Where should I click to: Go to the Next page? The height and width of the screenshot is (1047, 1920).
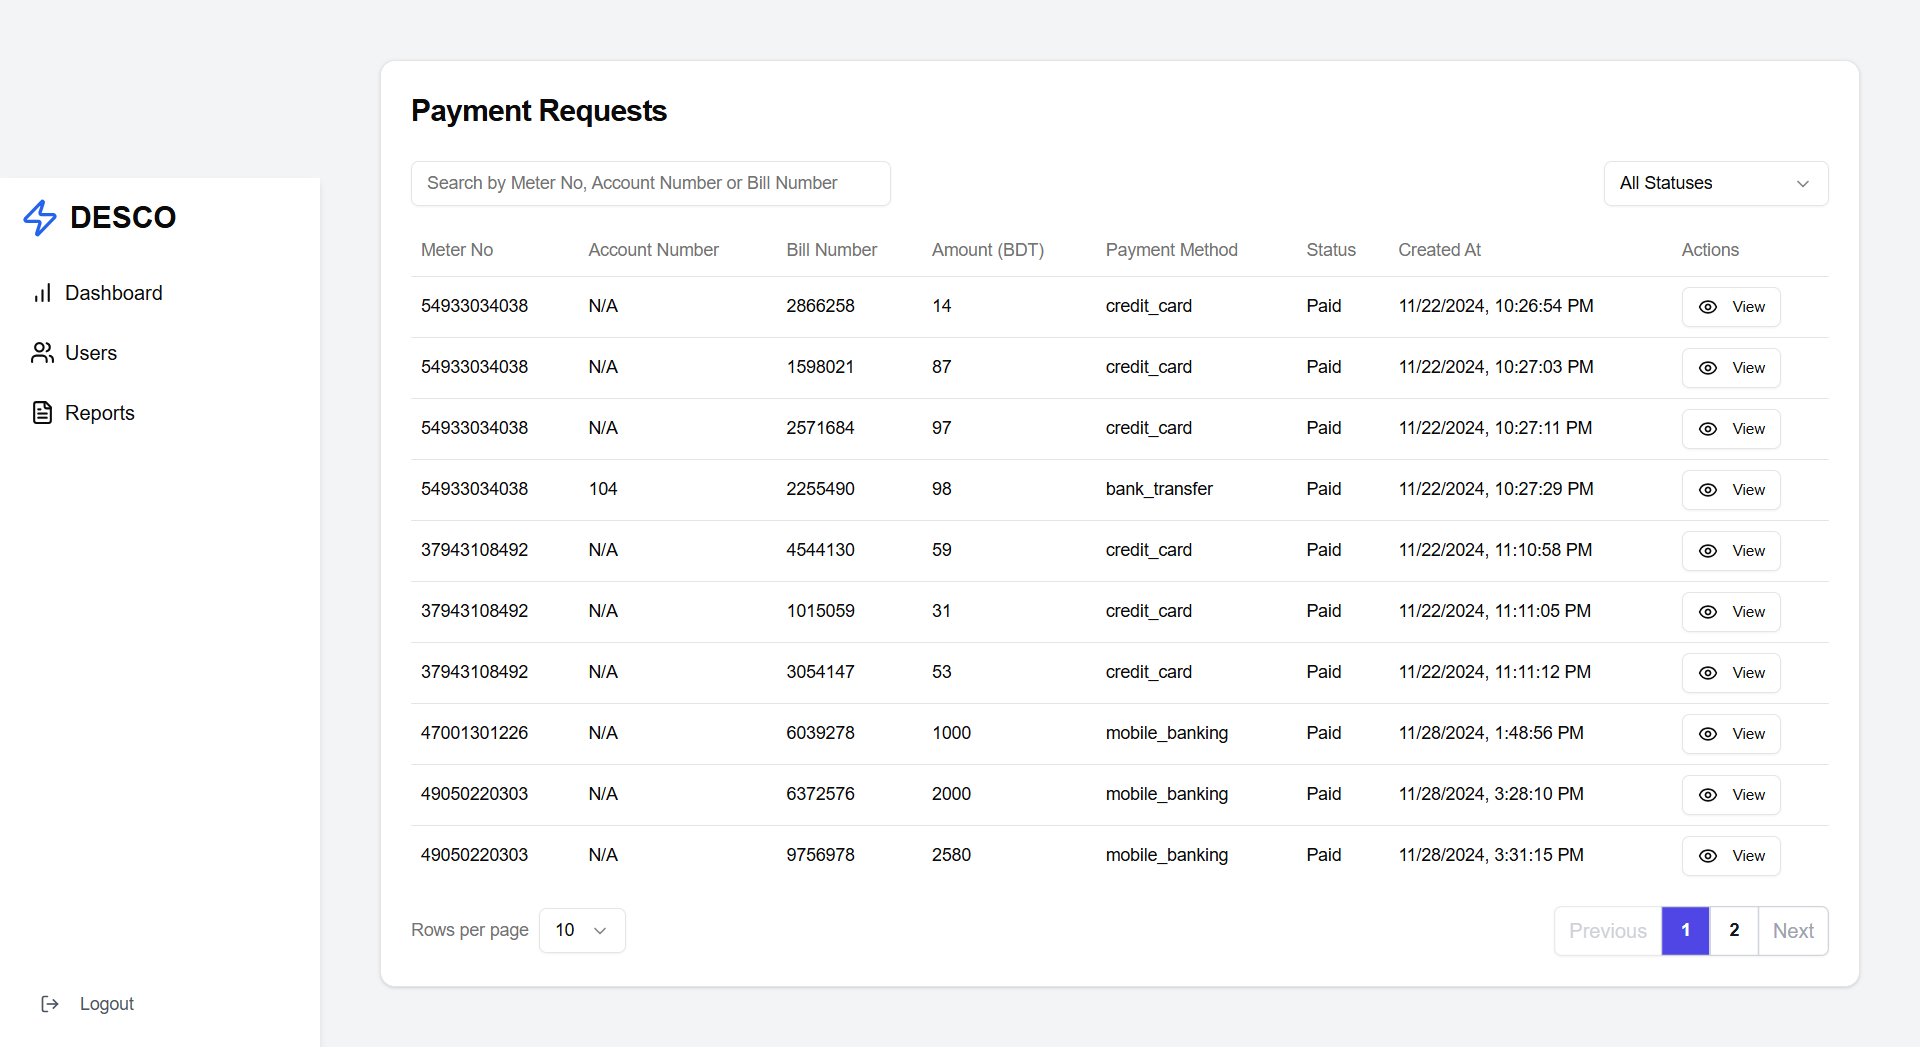pos(1793,931)
